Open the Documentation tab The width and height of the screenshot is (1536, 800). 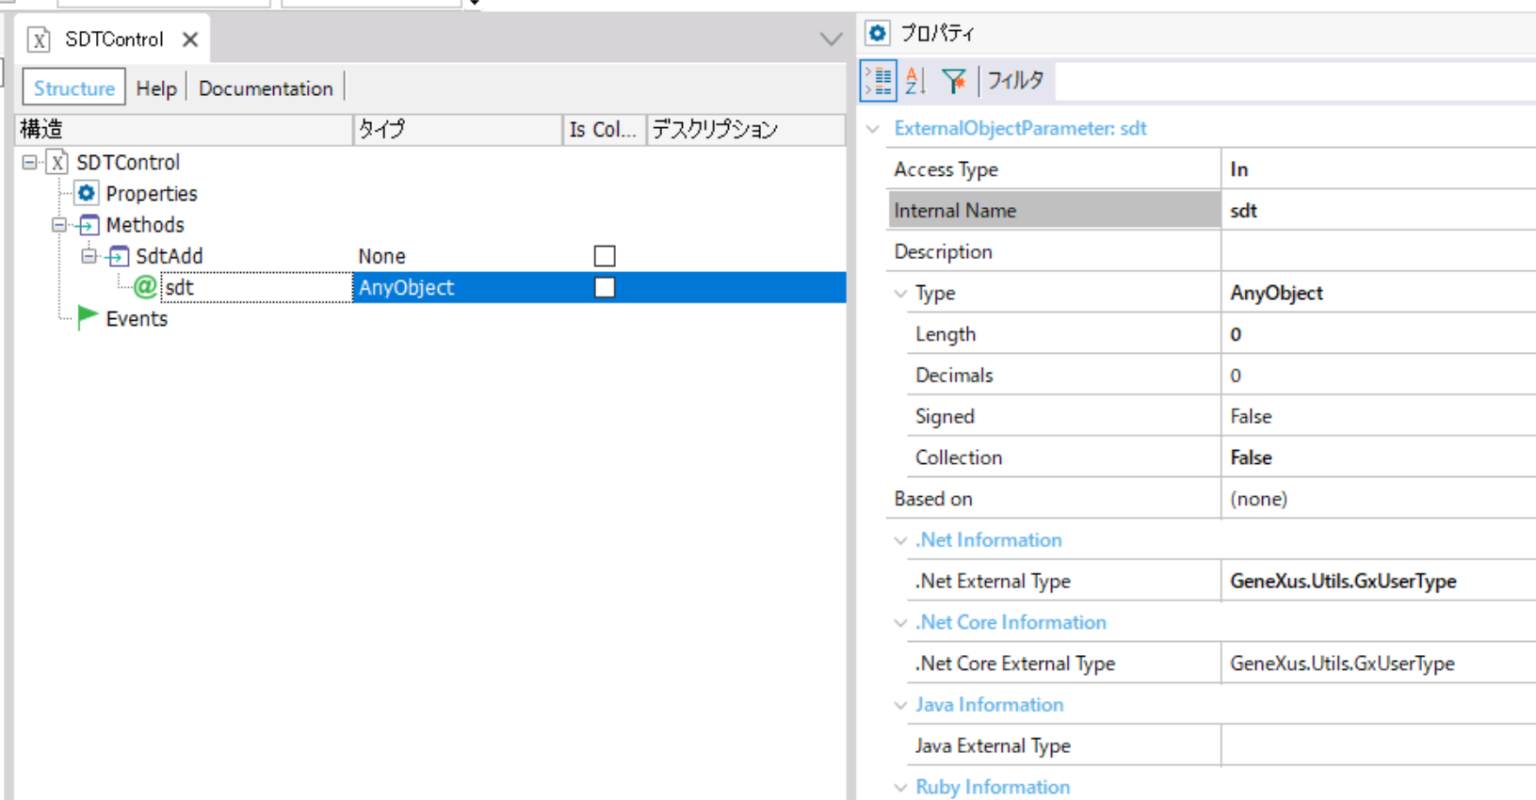click(x=265, y=88)
